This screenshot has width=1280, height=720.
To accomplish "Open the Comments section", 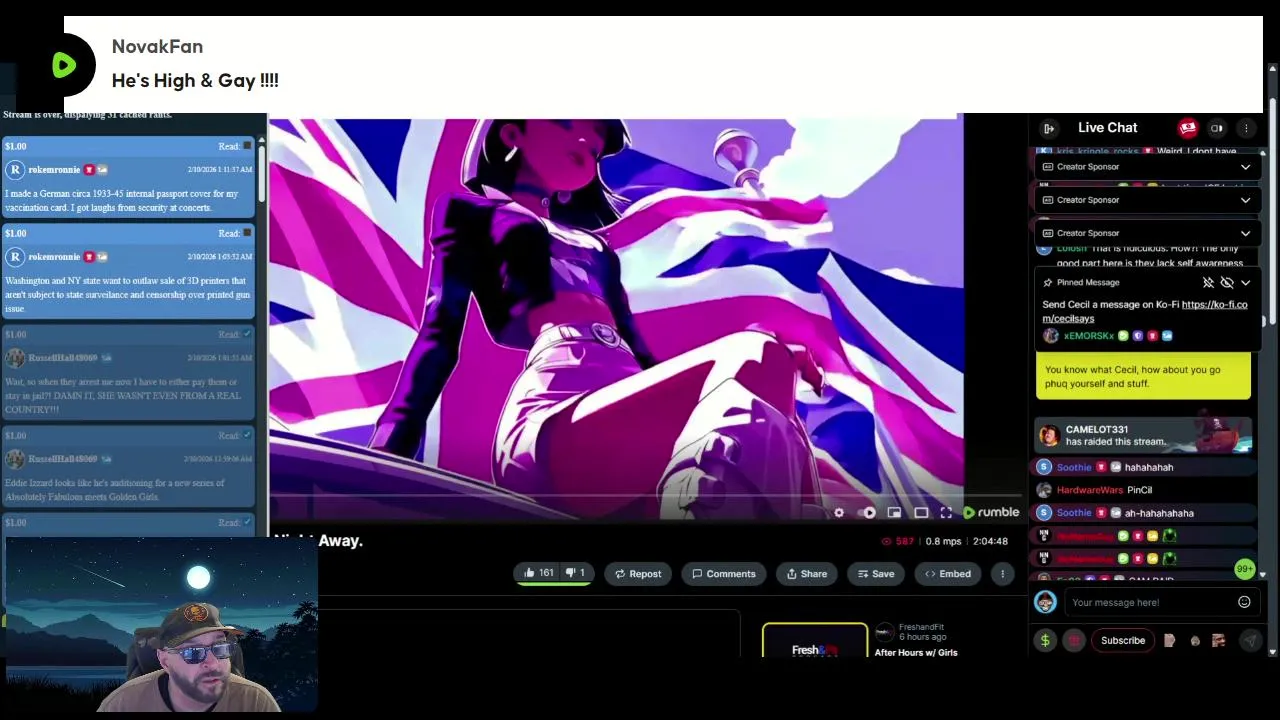I will coord(724,574).
